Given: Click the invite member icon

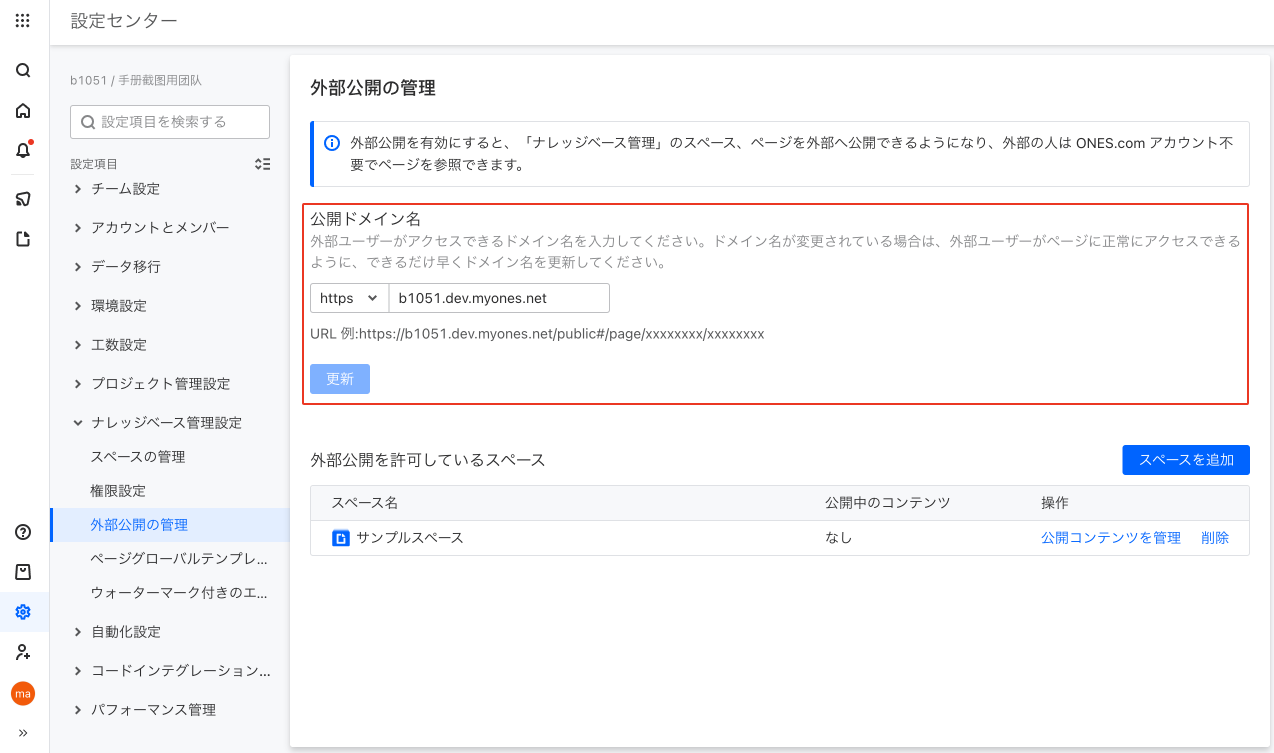Looking at the screenshot, I should point(23,652).
